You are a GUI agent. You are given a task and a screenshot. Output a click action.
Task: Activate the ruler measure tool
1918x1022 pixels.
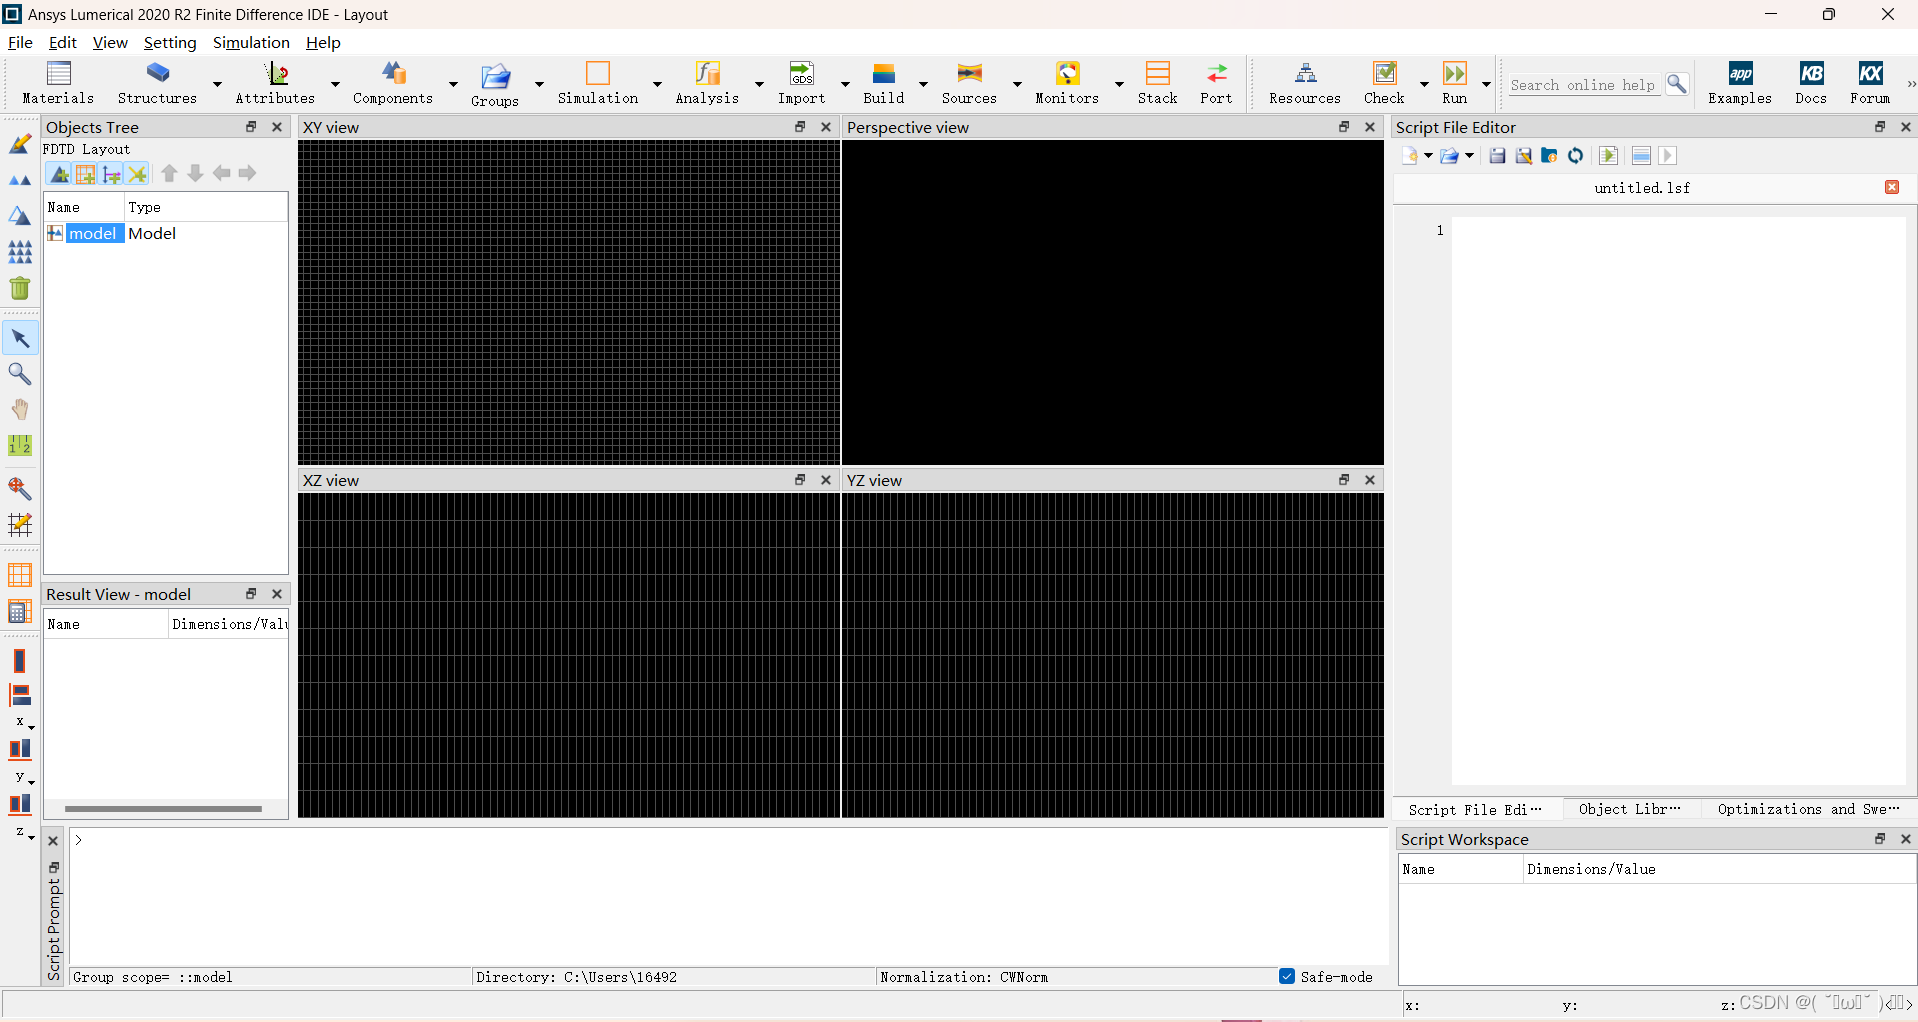coord(20,446)
